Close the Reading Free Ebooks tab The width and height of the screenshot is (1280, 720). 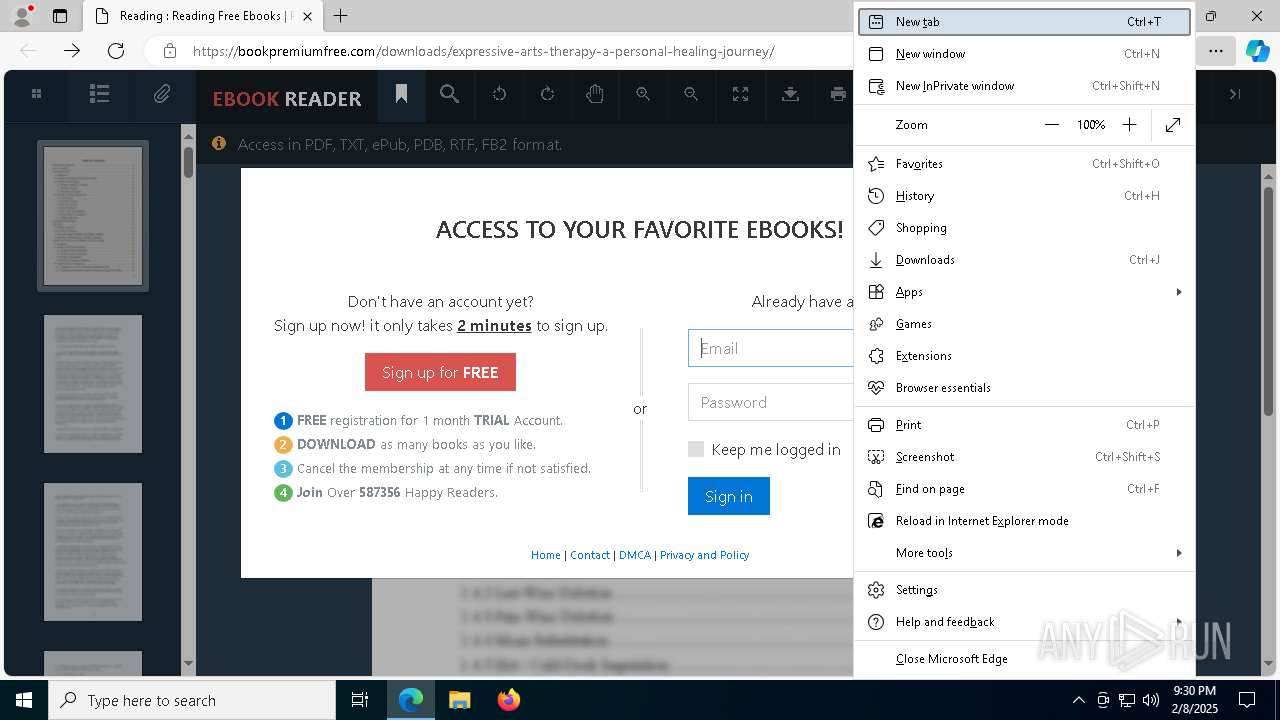(x=307, y=16)
